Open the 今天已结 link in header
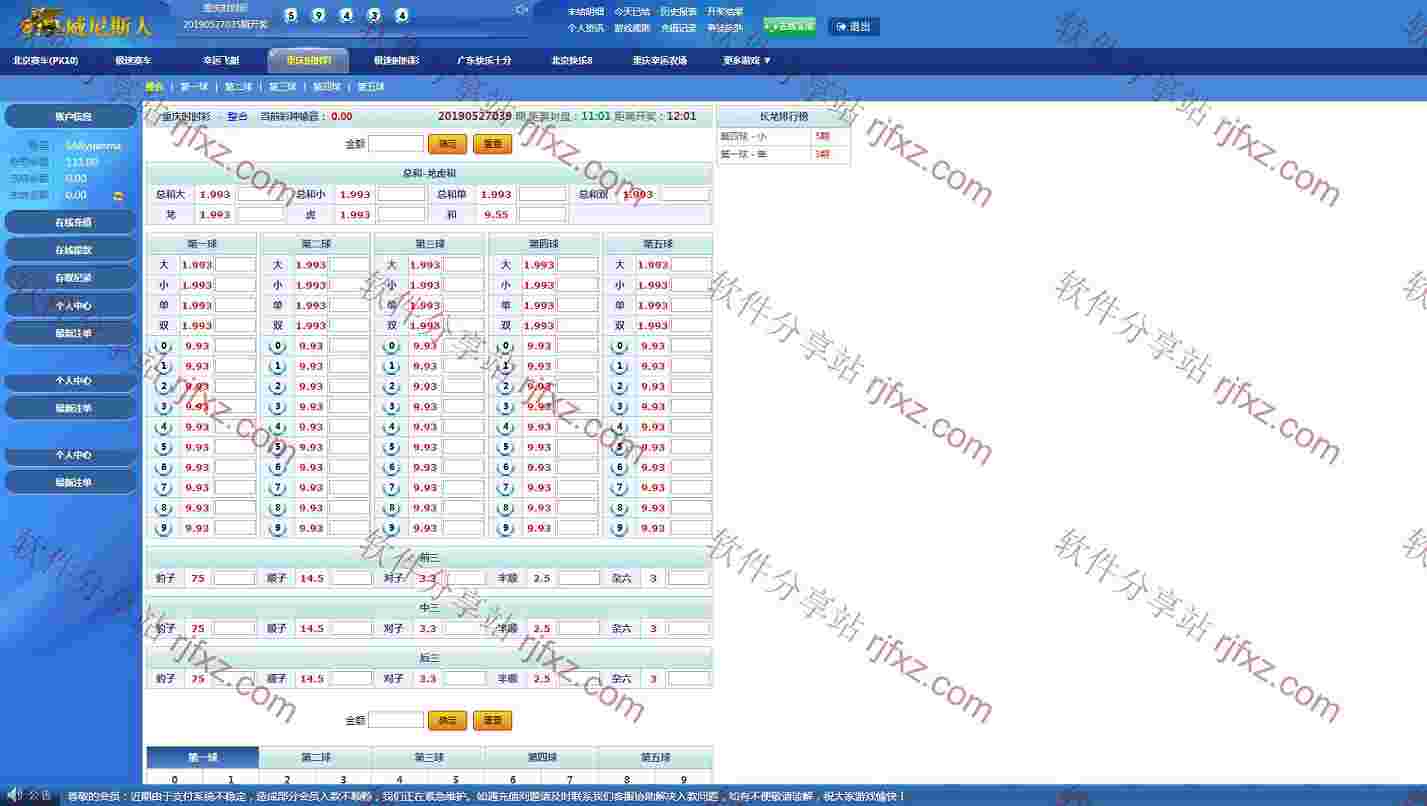 [x=632, y=12]
